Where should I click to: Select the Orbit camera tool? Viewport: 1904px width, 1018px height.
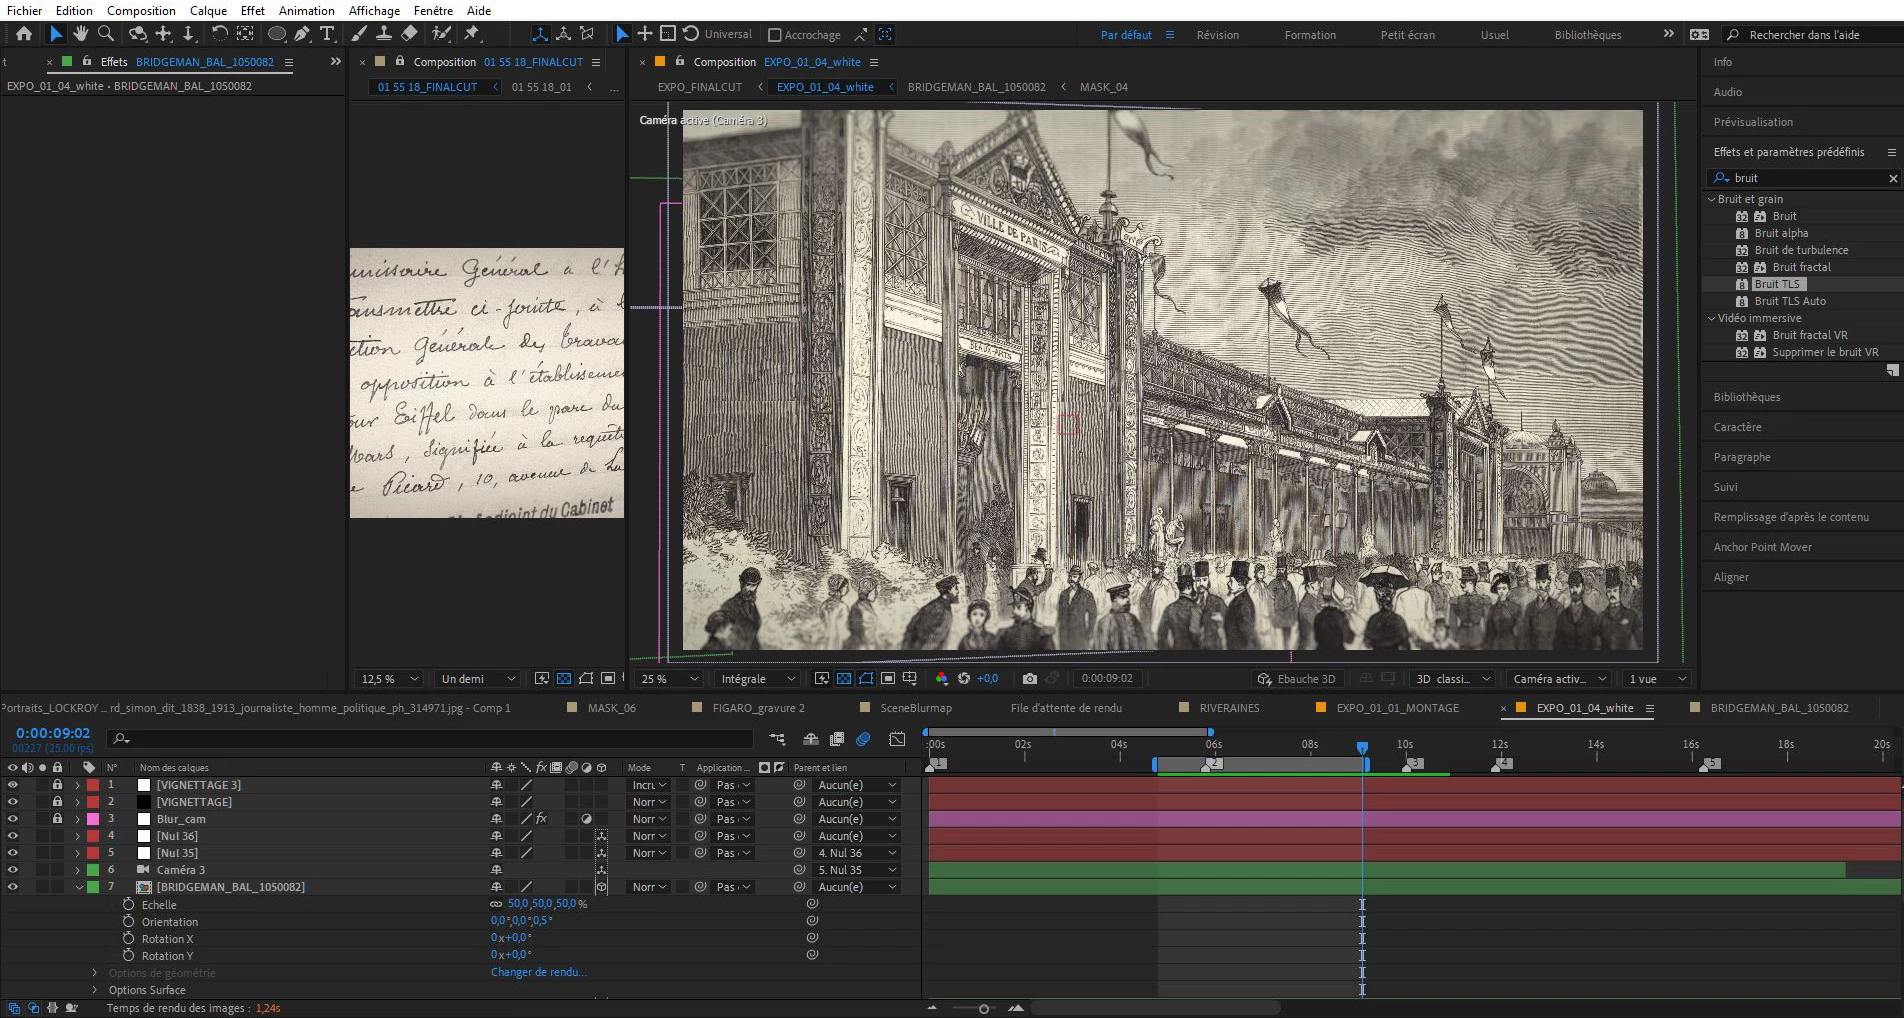138,34
